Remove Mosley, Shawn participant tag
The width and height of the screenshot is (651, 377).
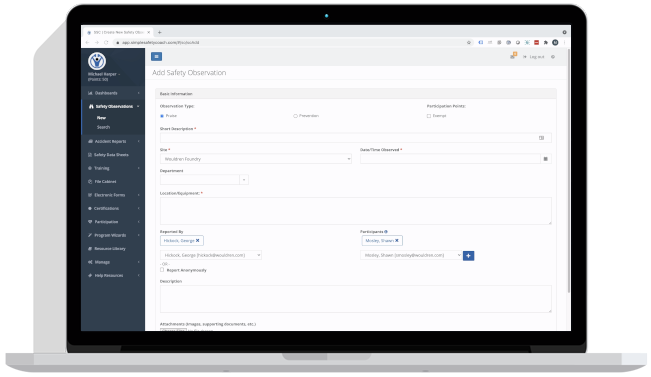[396, 240]
